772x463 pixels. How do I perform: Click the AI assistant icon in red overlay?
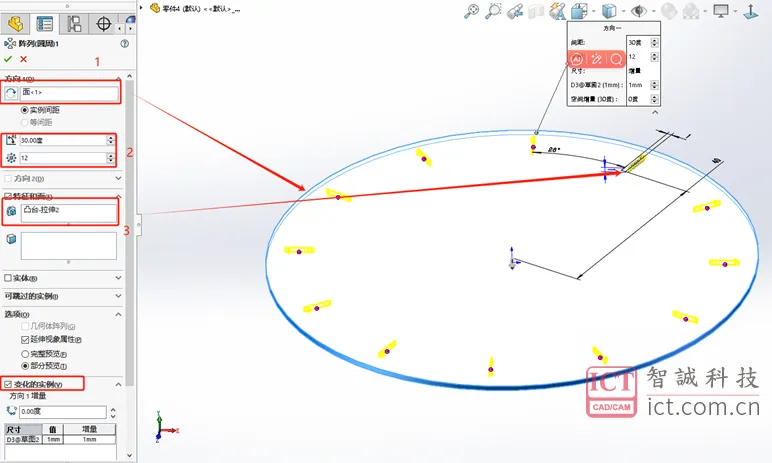(577, 60)
